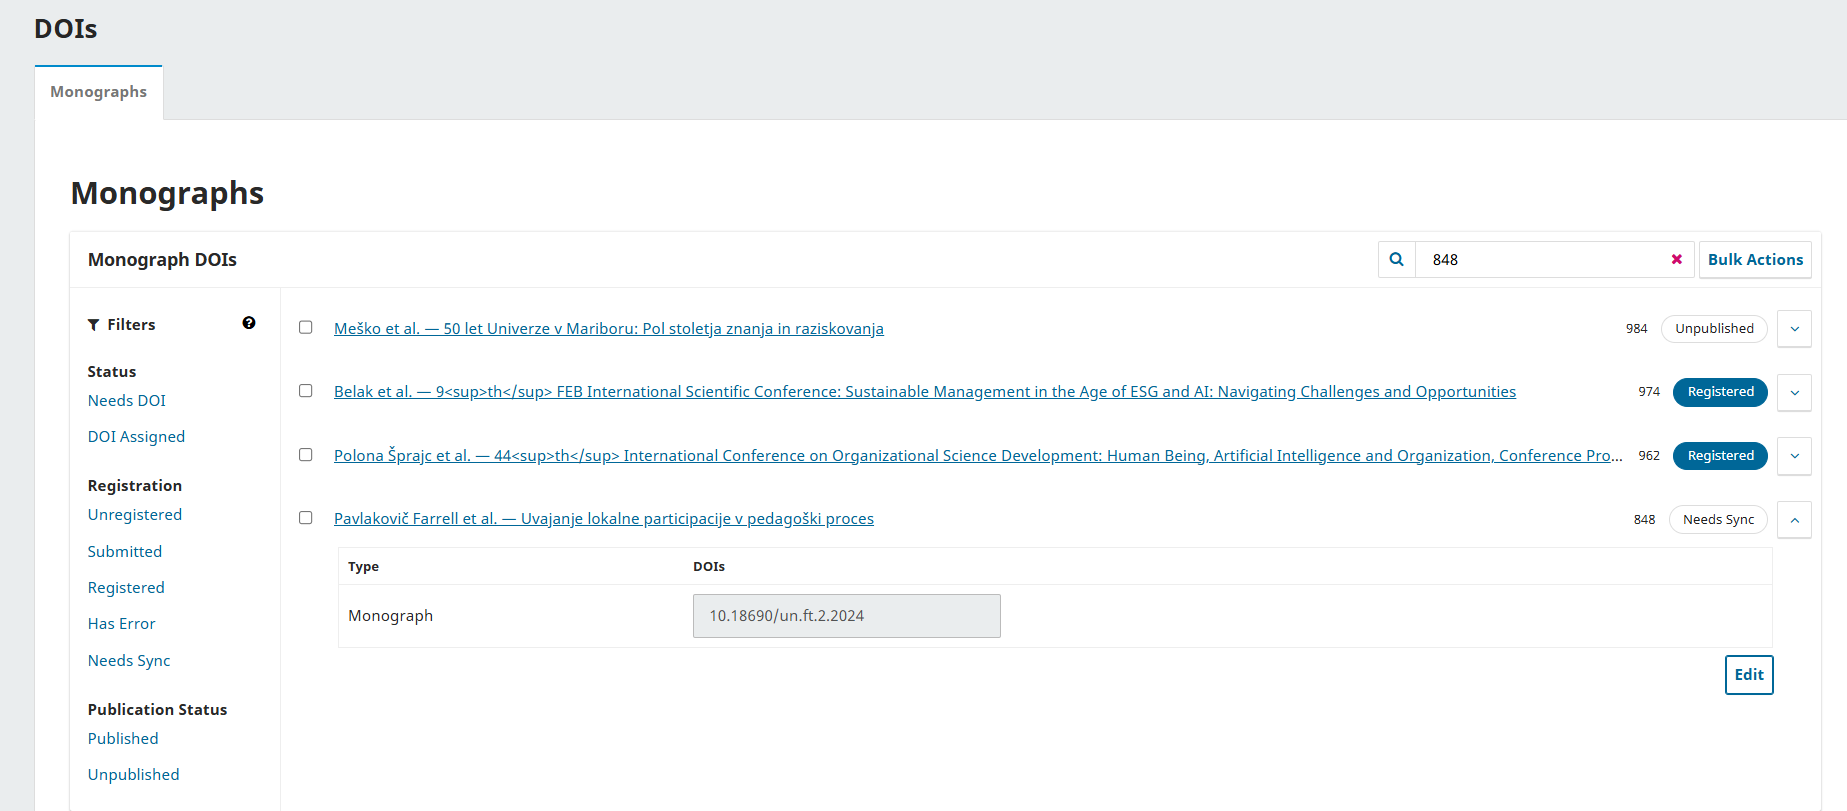The image size is (1847, 811).
Task: Filter by Needs DOI status
Action: coord(127,401)
